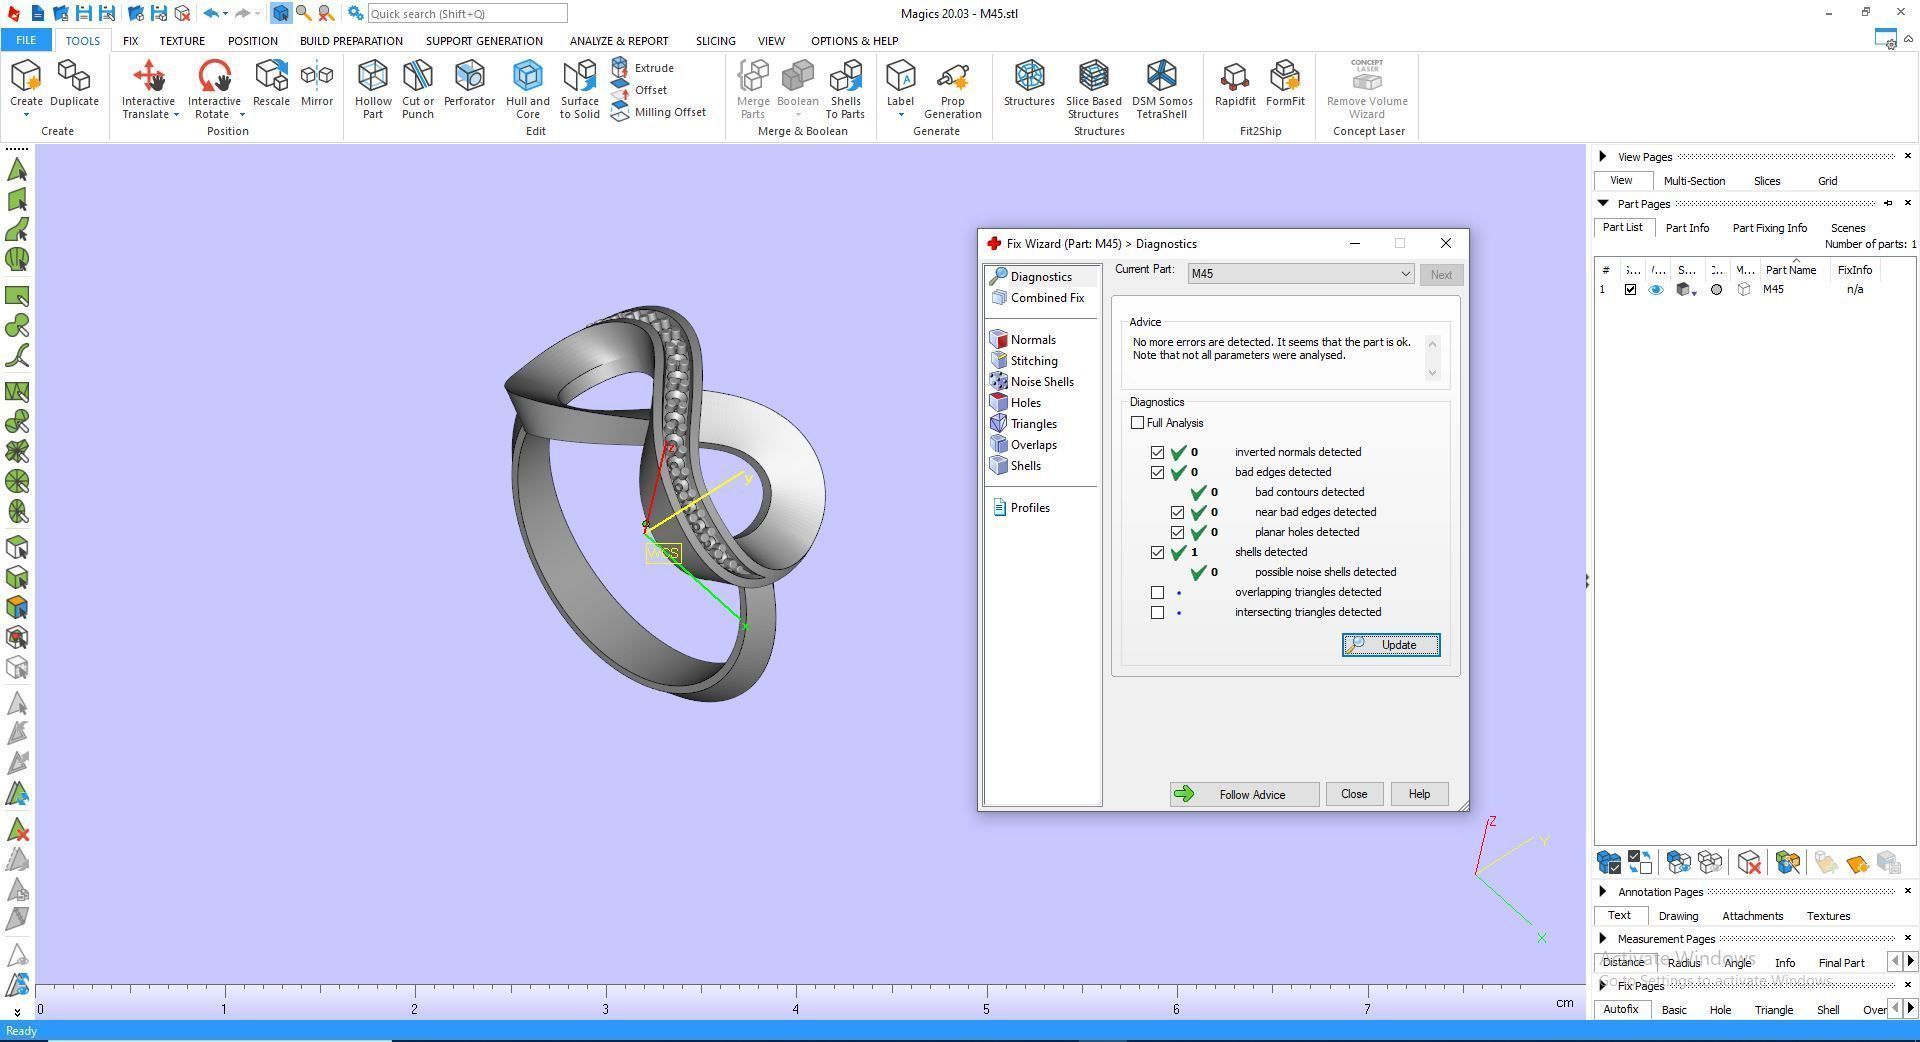Expand the View Pages panel
Viewport: 1920px width, 1042px height.
pyautogui.click(x=1603, y=157)
